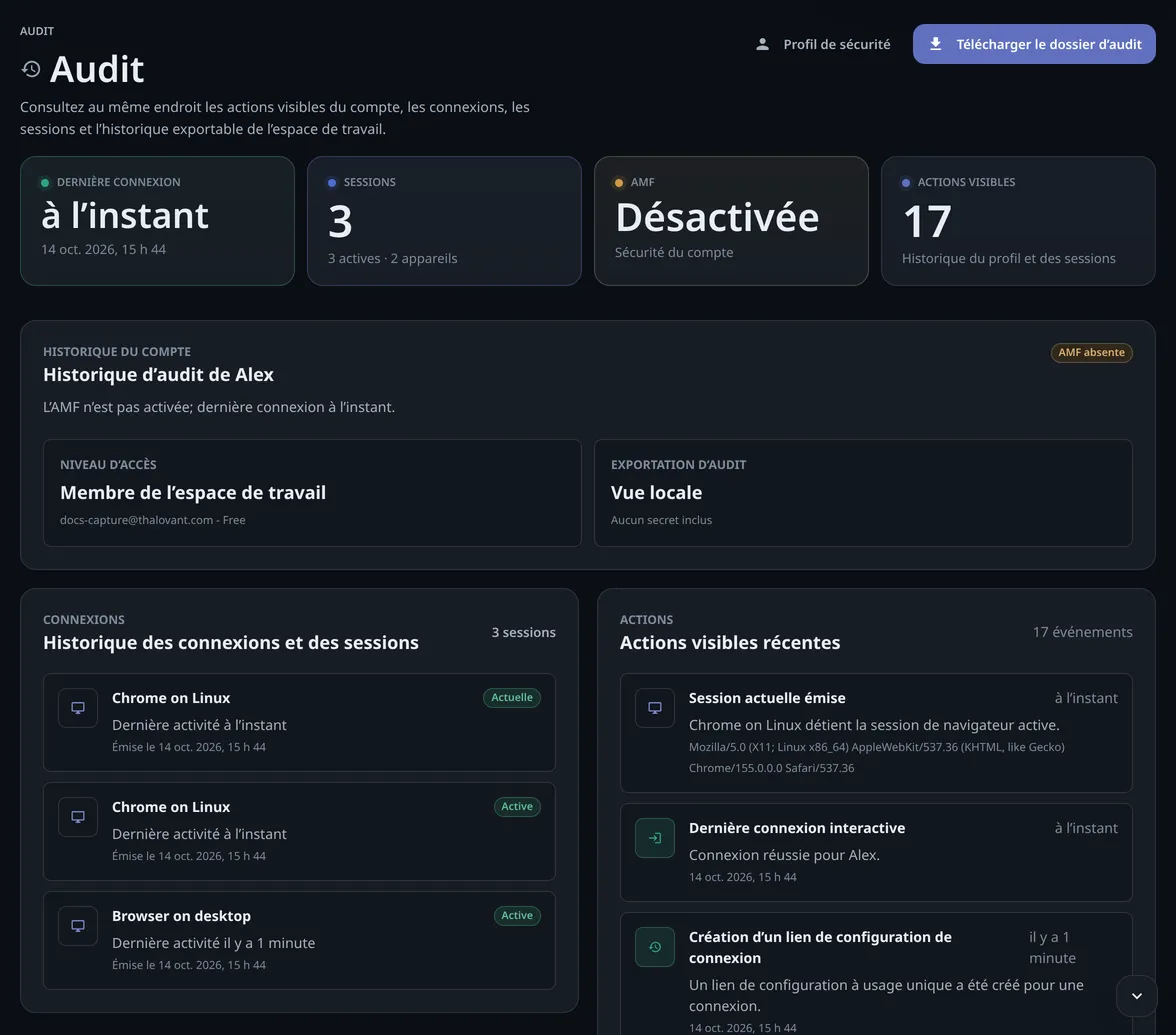Open Profil de sécurité
The image size is (1176, 1035).
(824, 44)
